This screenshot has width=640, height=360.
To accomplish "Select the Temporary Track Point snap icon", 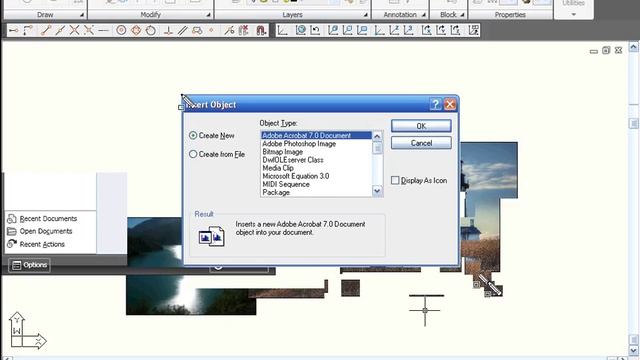I will [13, 31].
